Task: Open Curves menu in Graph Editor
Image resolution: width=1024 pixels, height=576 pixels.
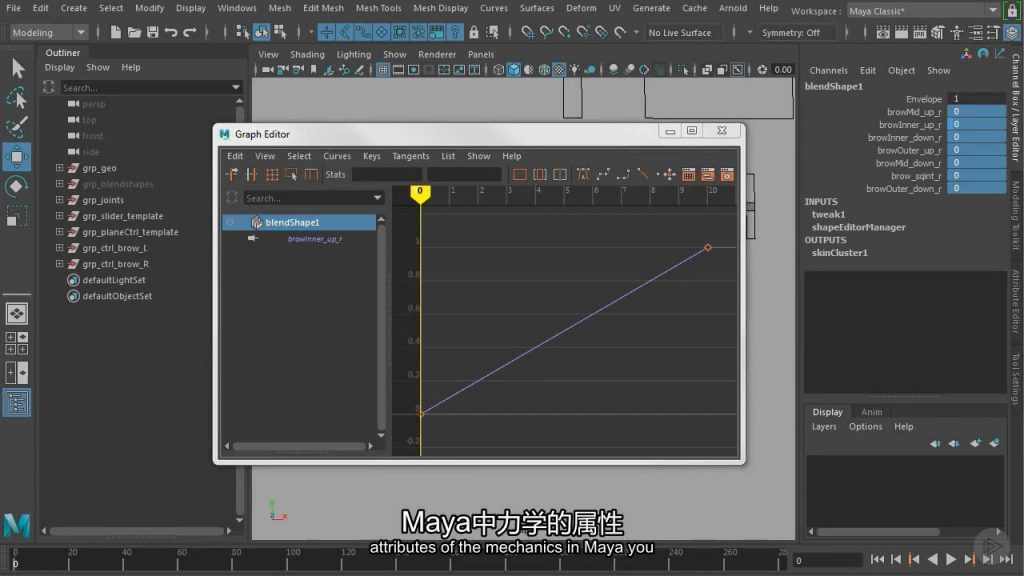Action: point(337,156)
